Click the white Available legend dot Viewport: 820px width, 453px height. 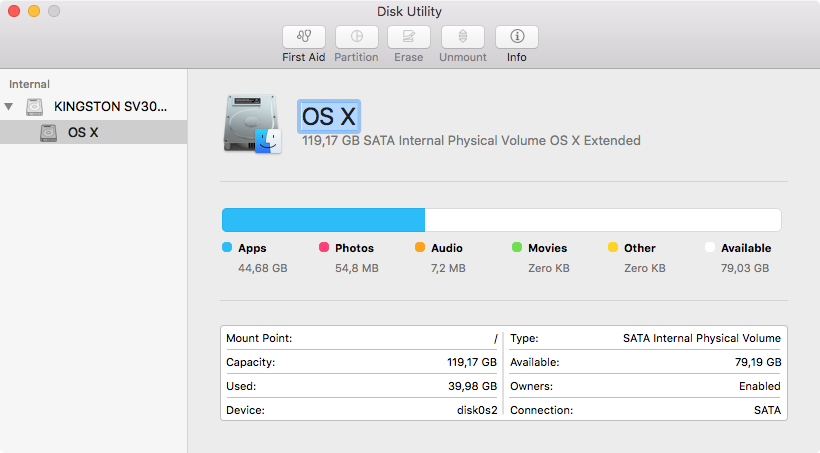click(x=710, y=247)
